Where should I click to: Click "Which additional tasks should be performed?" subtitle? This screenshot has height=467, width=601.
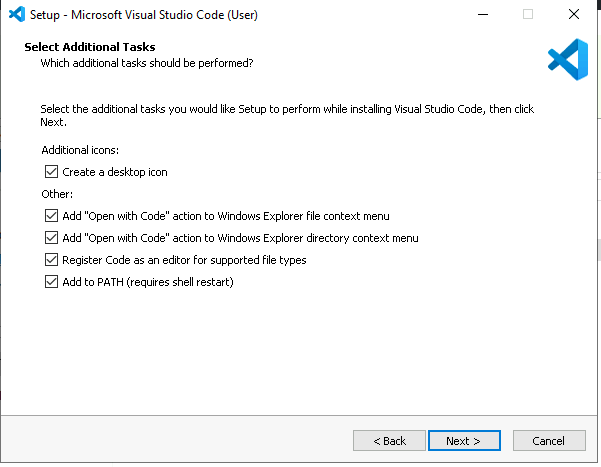point(146,63)
